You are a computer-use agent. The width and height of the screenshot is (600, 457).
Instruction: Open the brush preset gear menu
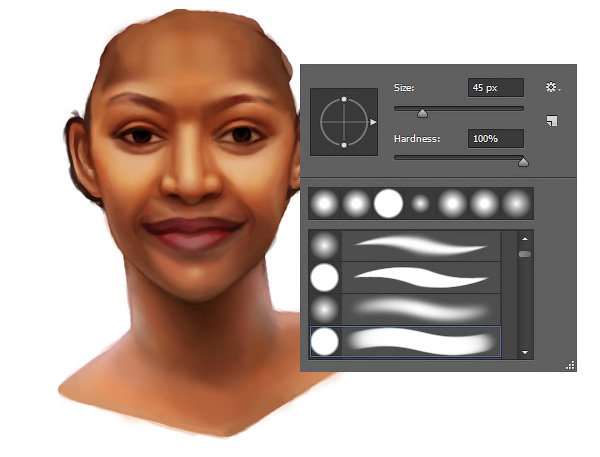click(x=553, y=87)
